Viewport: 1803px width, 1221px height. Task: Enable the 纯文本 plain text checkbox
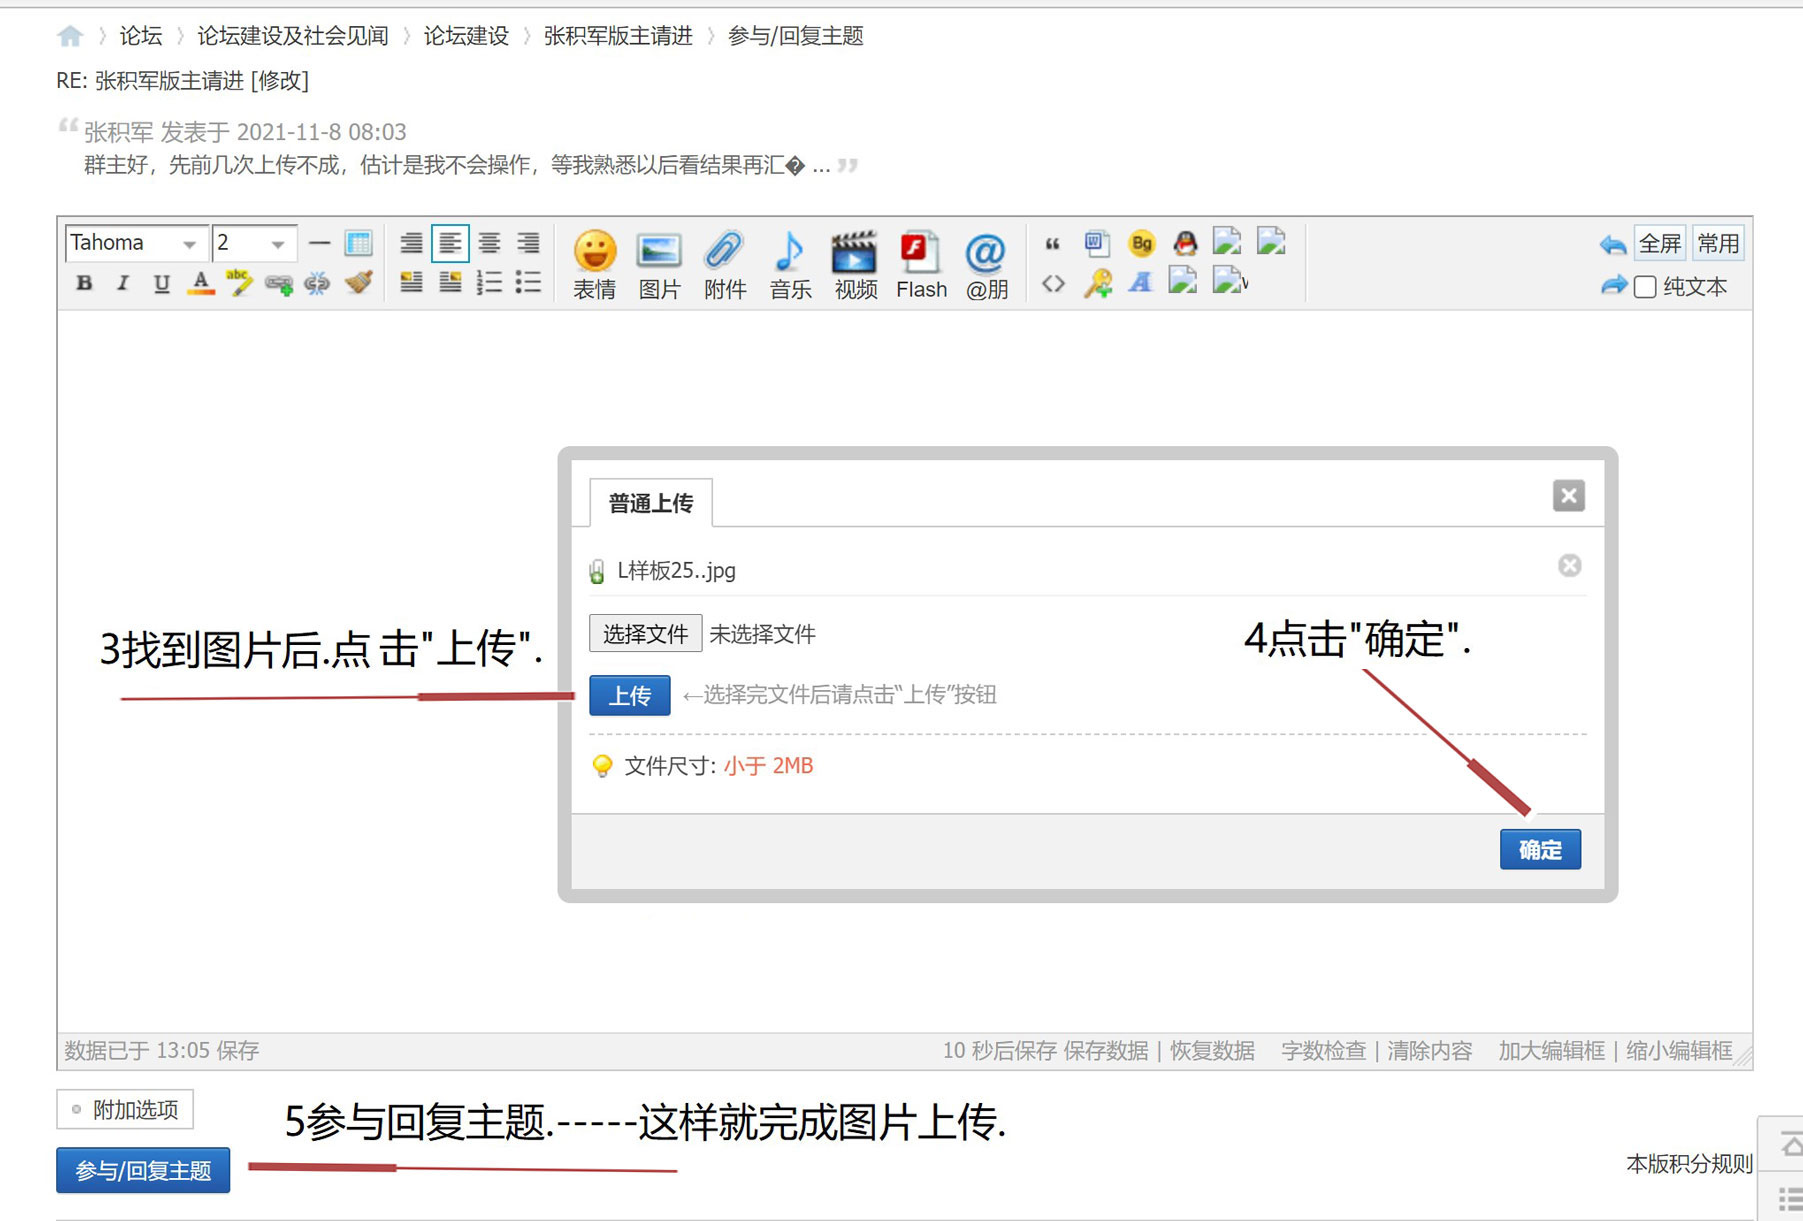[x=1645, y=286]
